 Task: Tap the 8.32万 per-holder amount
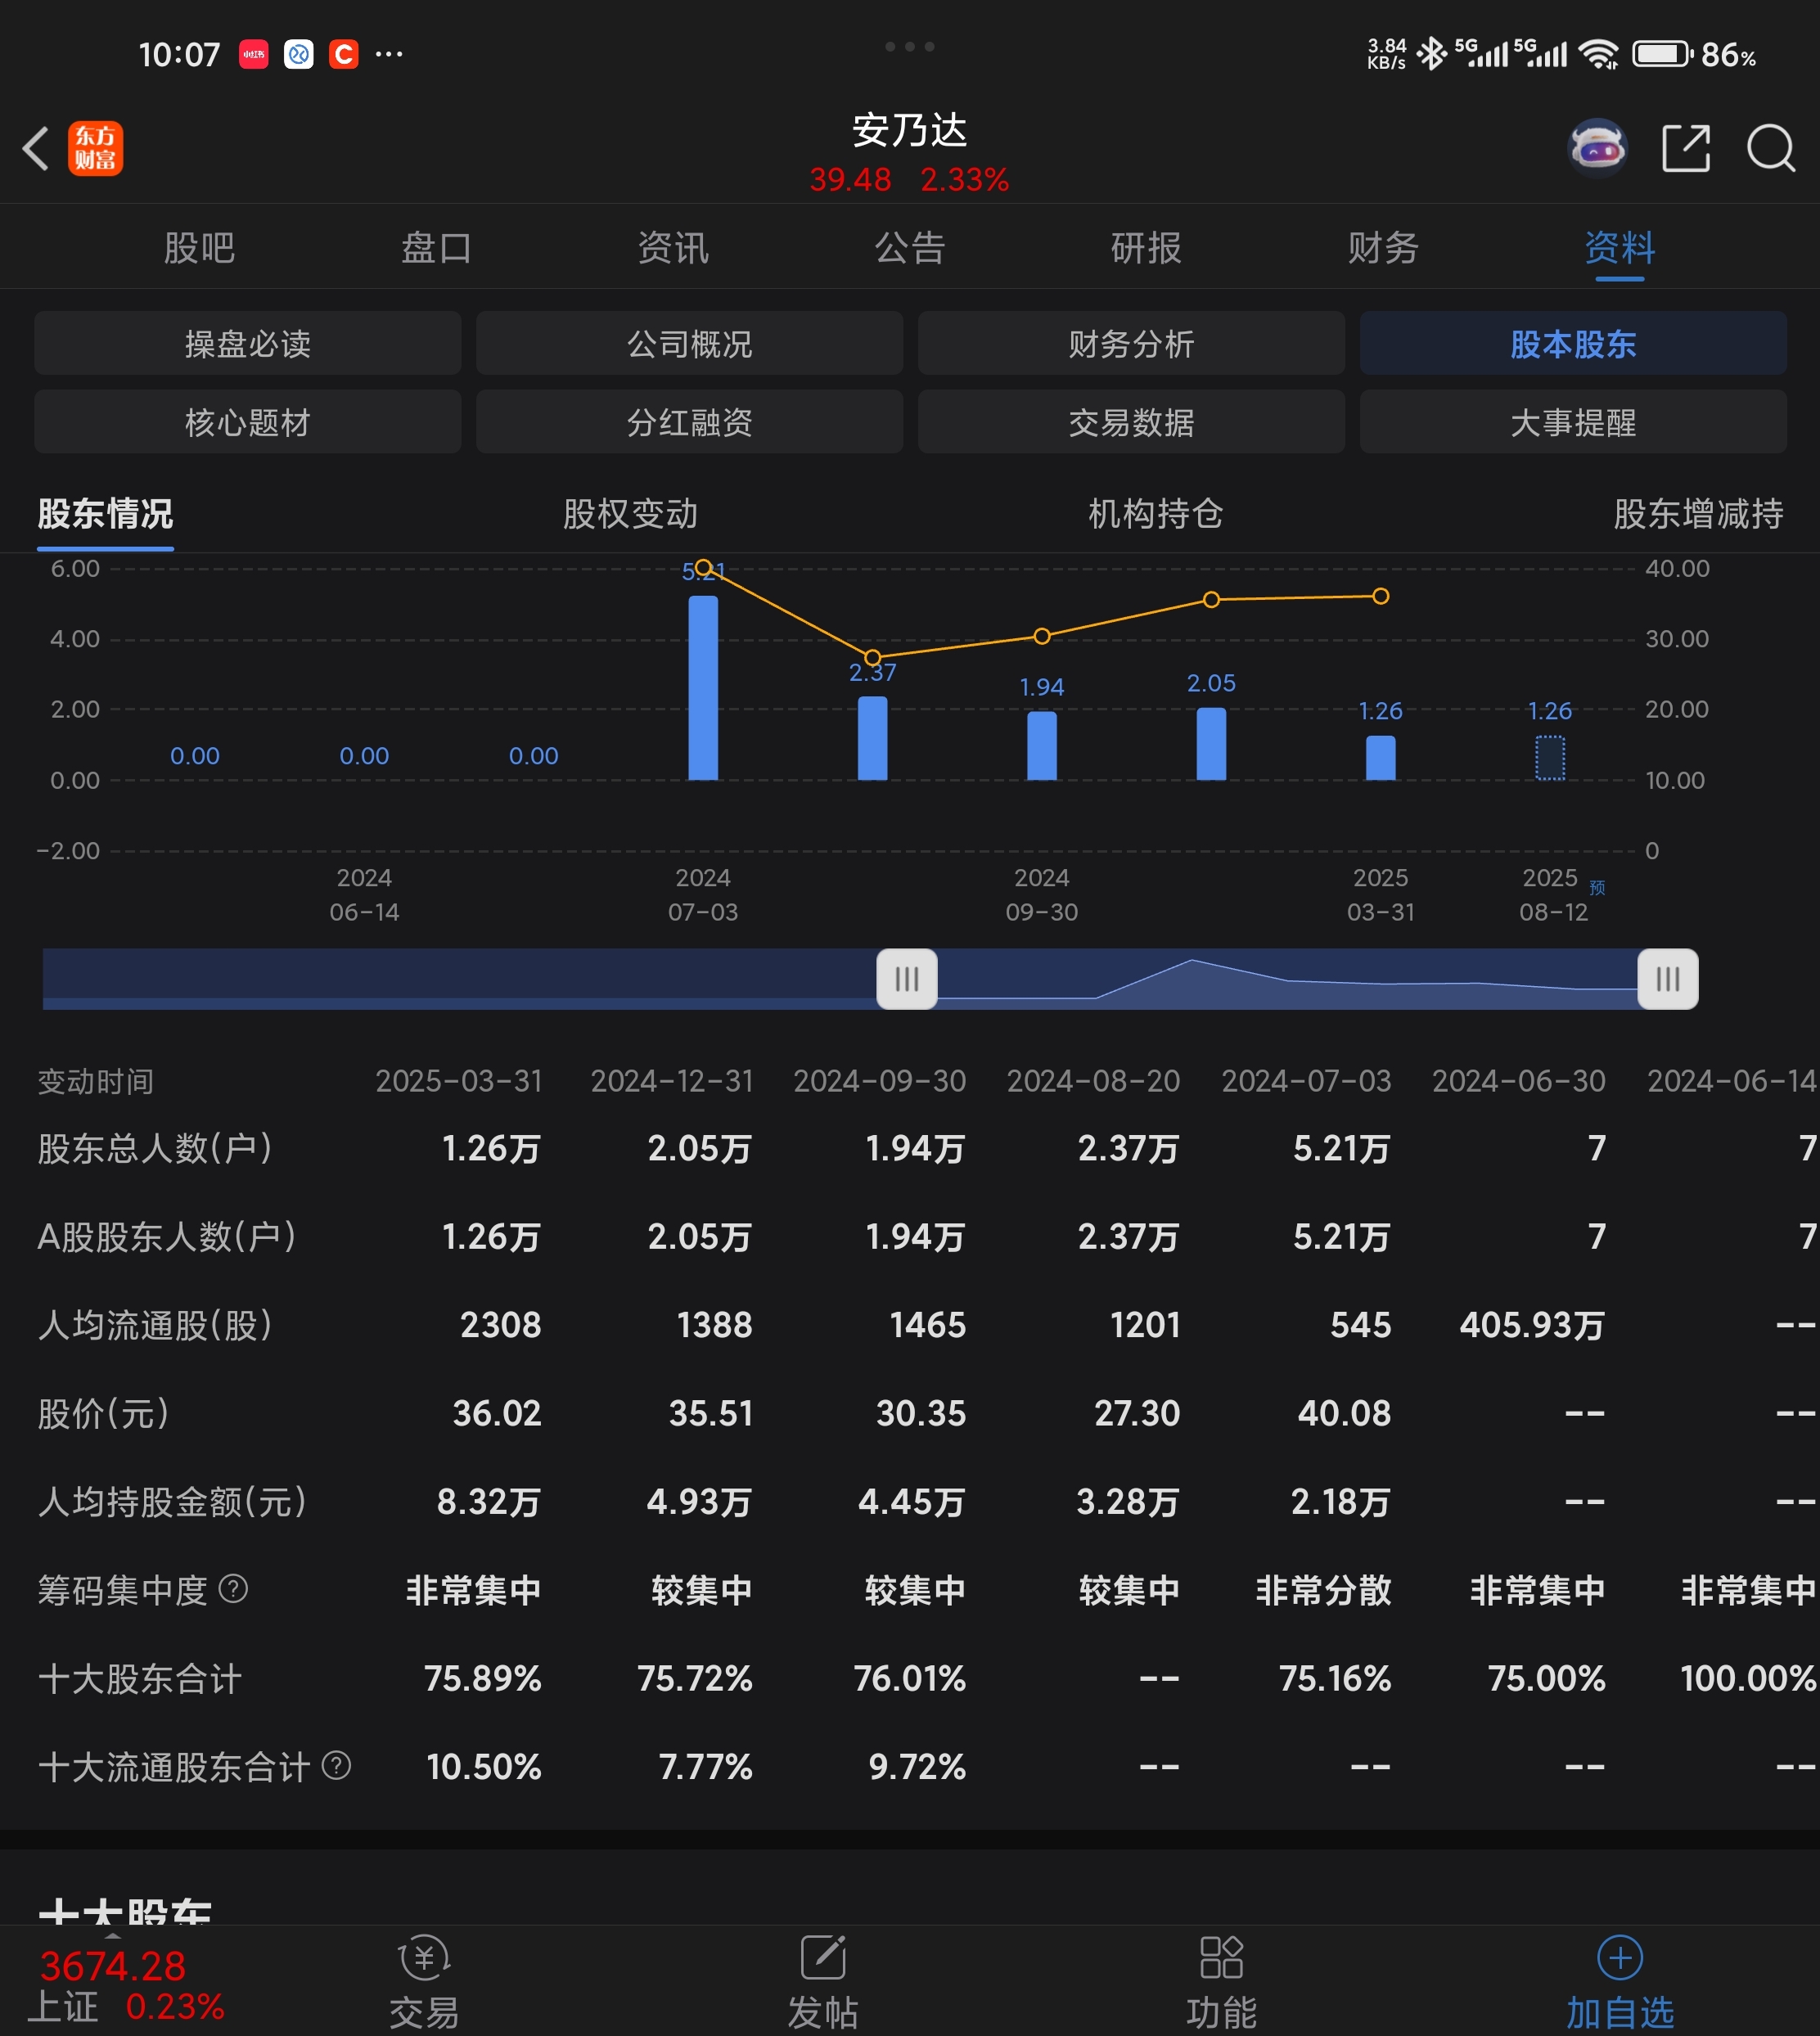pyautogui.click(x=489, y=1501)
